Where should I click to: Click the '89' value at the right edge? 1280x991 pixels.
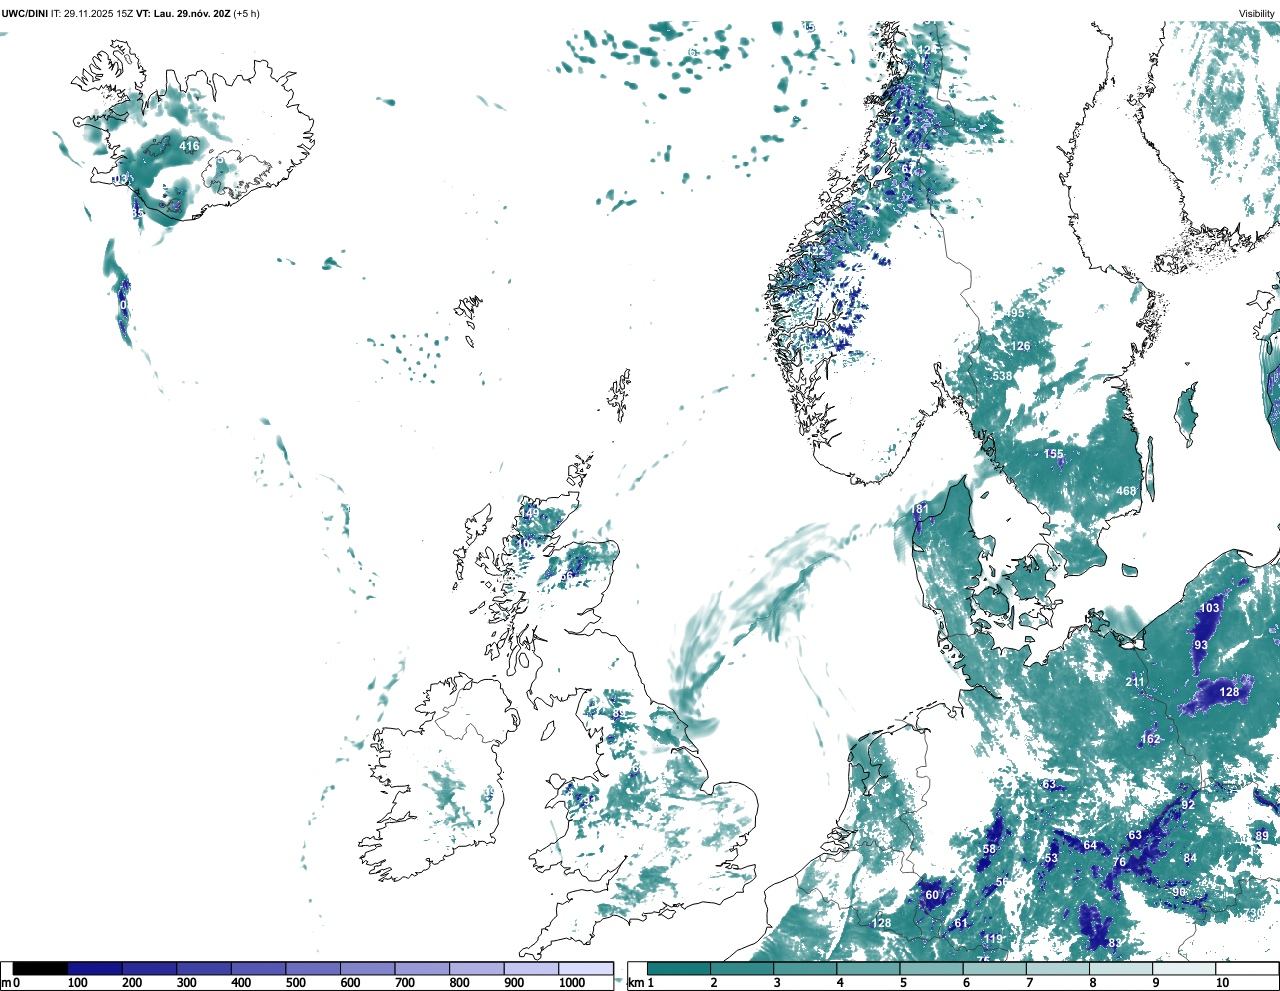tap(1262, 836)
